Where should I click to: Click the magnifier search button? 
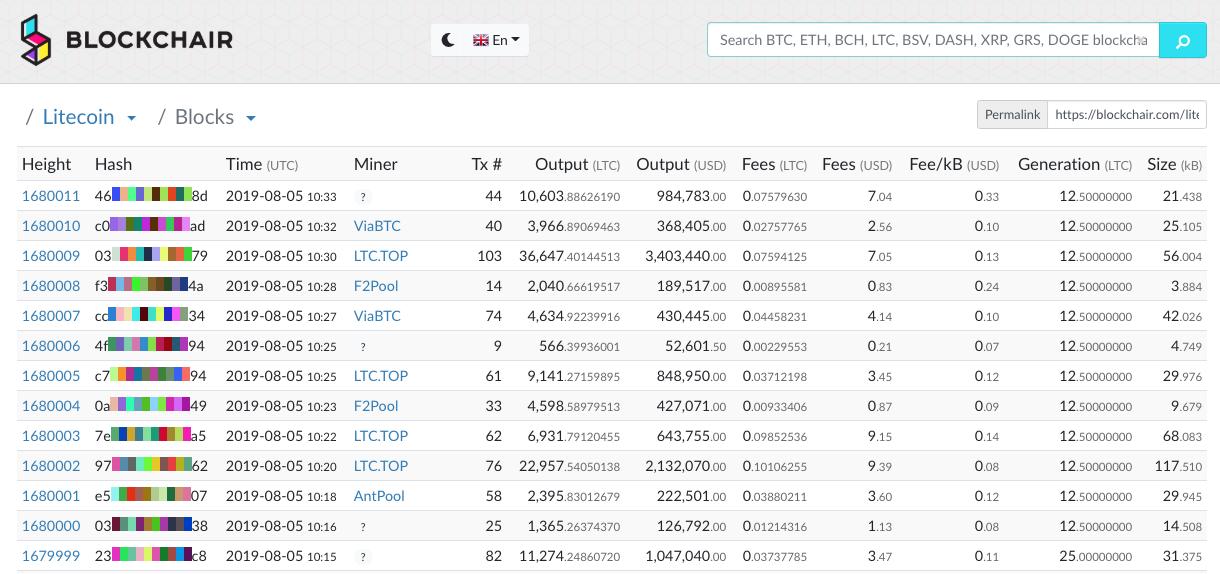point(1183,41)
